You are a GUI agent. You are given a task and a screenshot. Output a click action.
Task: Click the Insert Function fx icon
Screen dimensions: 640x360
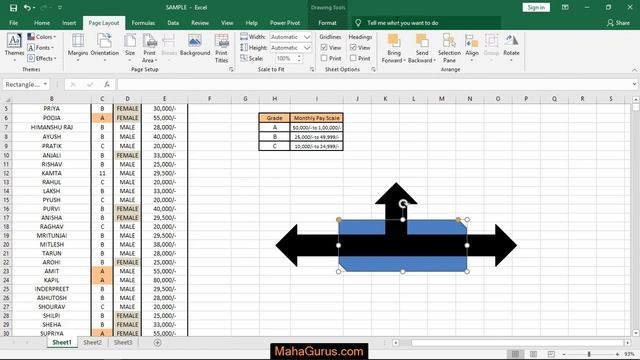click(x=107, y=84)
